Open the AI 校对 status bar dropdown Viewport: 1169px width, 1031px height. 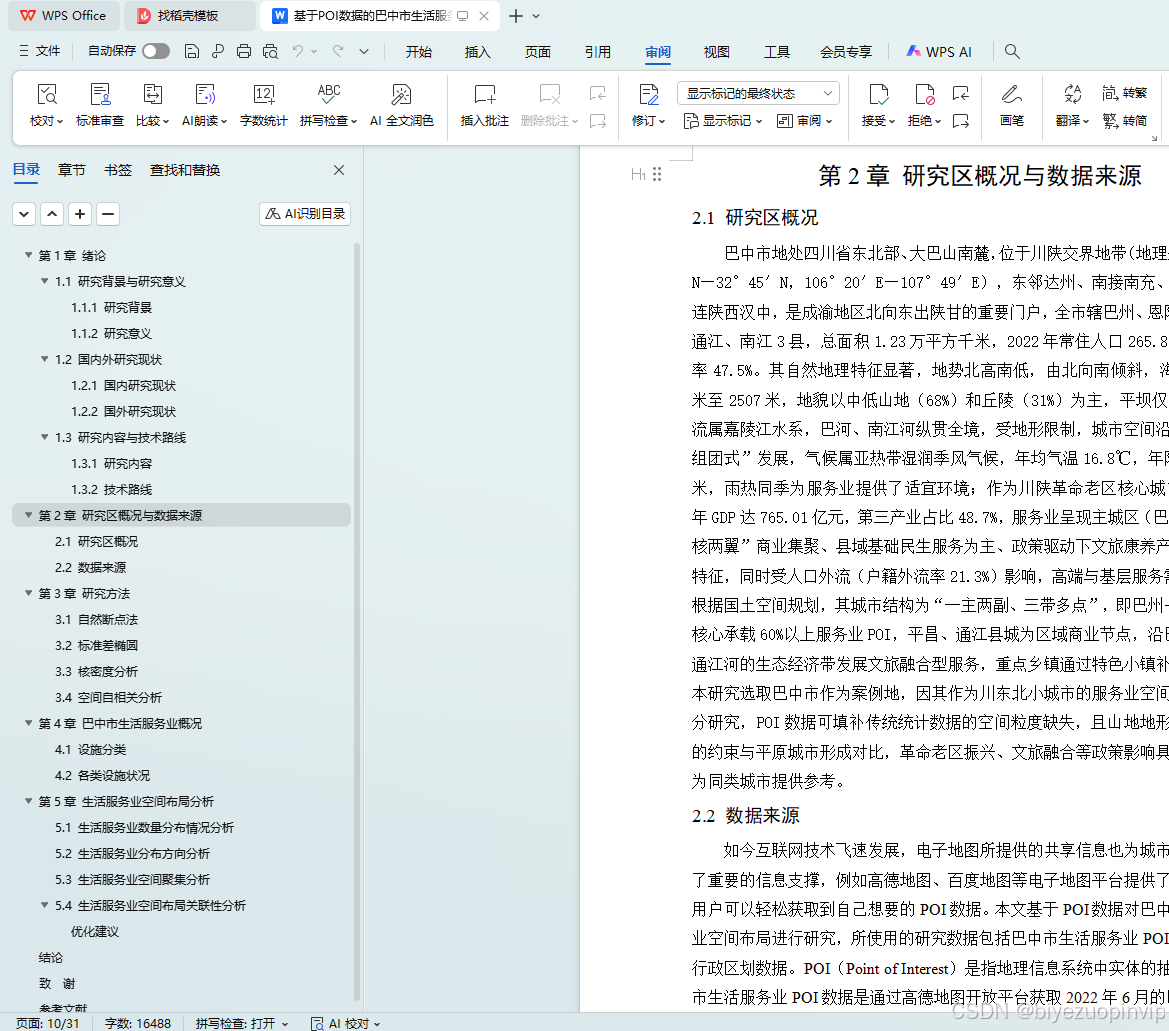(x=345, y=1024)
